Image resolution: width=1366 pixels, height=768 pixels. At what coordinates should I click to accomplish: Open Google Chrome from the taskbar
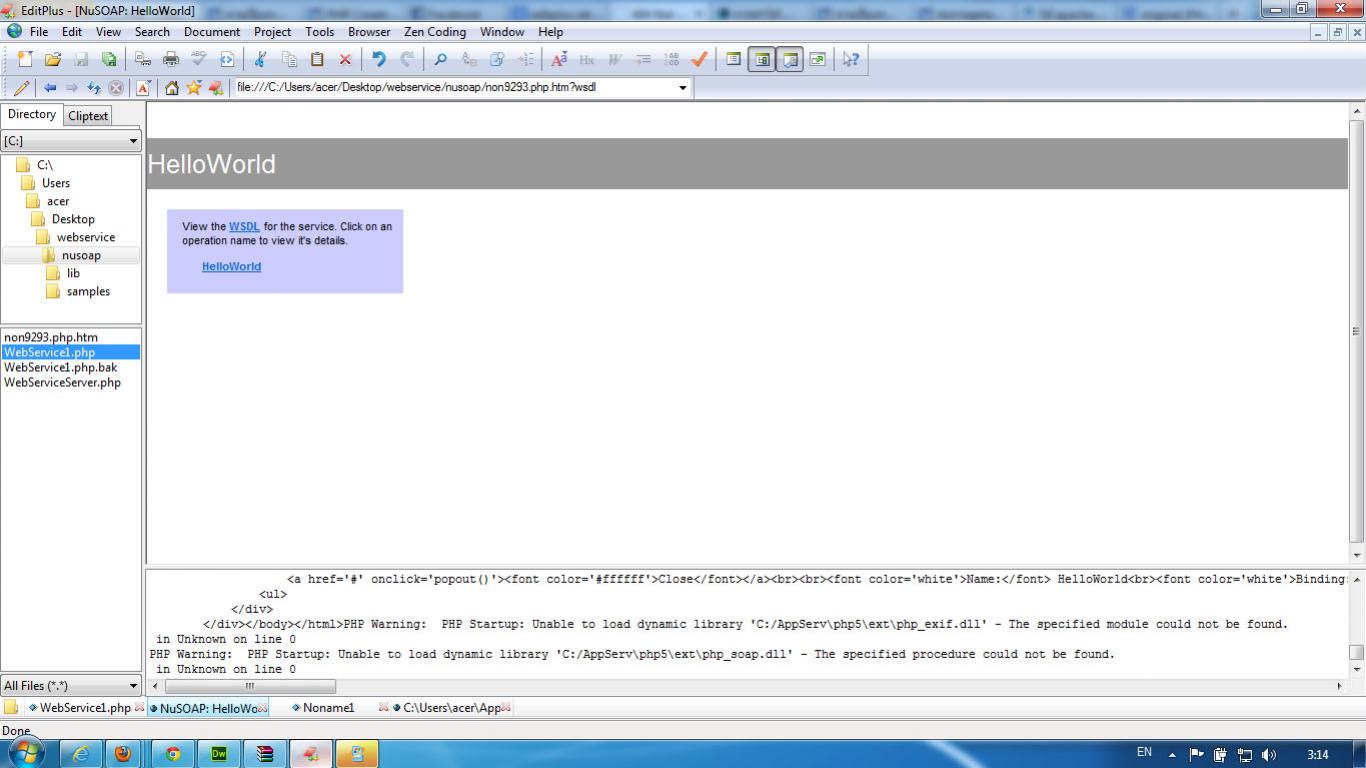click(173, 753)
